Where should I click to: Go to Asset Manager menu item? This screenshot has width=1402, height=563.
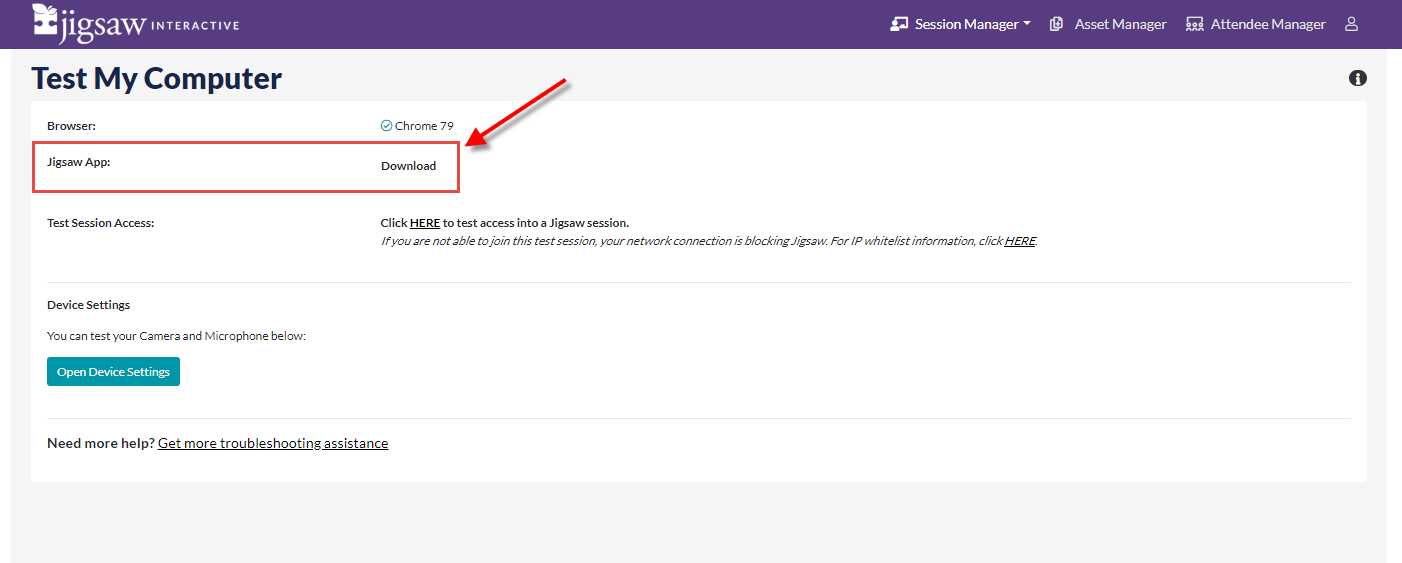(1120, 24)
